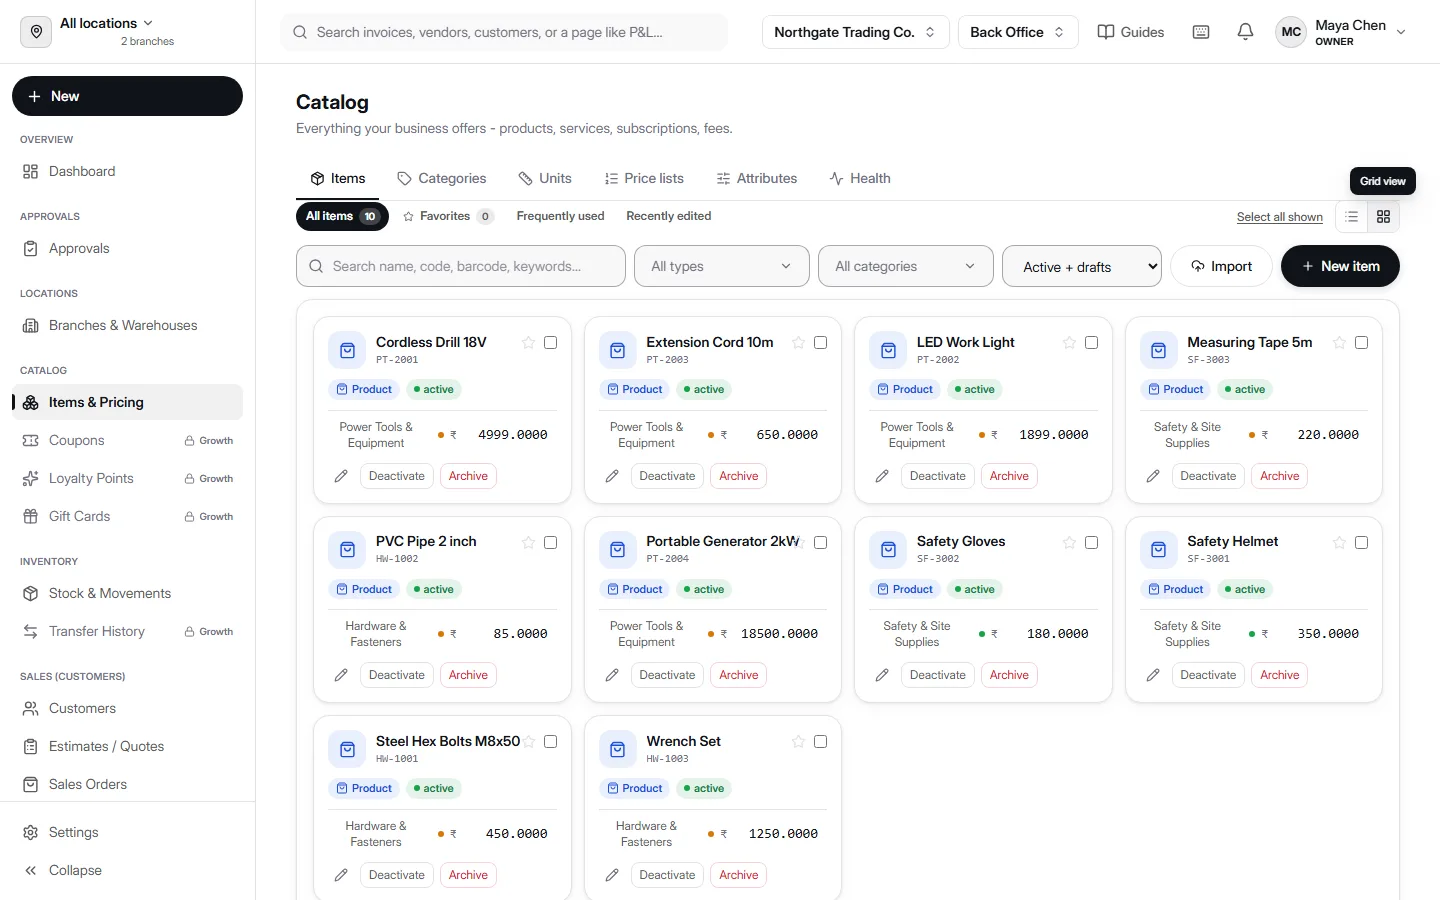Star the Safety Gloves item
Image resolution: width=1440 pixels, height=900 pixels.
(1069, 542)
